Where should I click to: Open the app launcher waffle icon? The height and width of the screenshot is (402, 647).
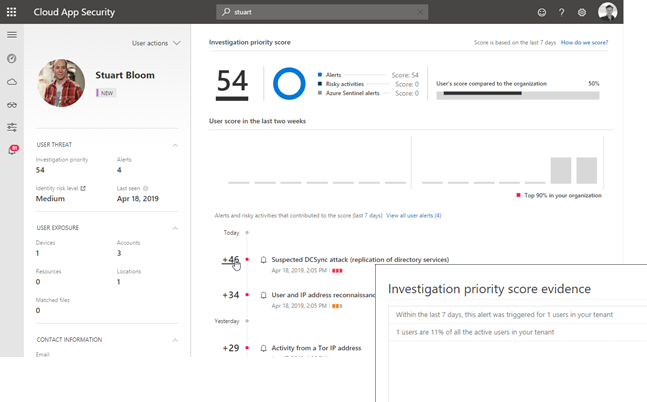pos(12,12)
